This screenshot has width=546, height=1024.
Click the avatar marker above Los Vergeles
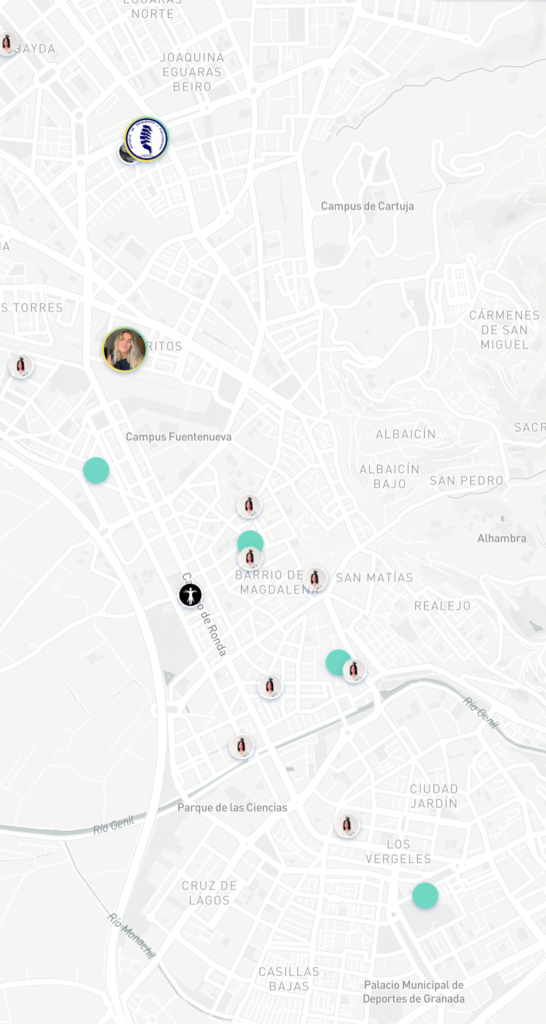click(347, 825)
